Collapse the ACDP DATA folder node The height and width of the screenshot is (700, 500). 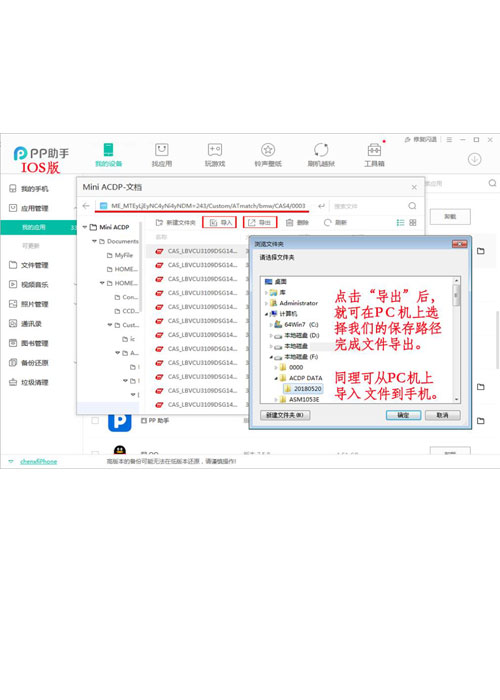pyautogui.click(x=276, y=378)
